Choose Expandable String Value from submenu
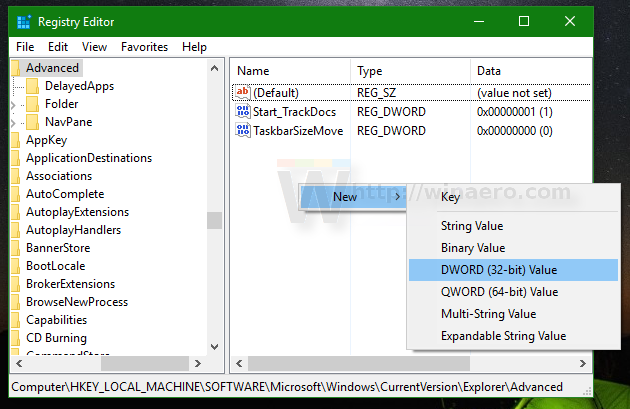The width and height of the screenshot is (630, 409). [x=513, y=336]
